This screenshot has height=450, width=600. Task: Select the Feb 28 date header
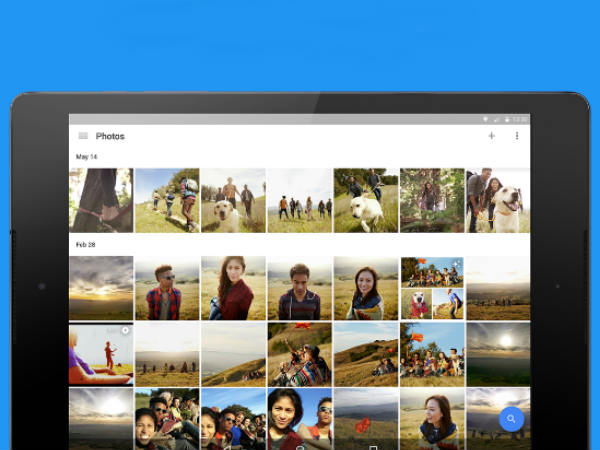coord(87,244)
